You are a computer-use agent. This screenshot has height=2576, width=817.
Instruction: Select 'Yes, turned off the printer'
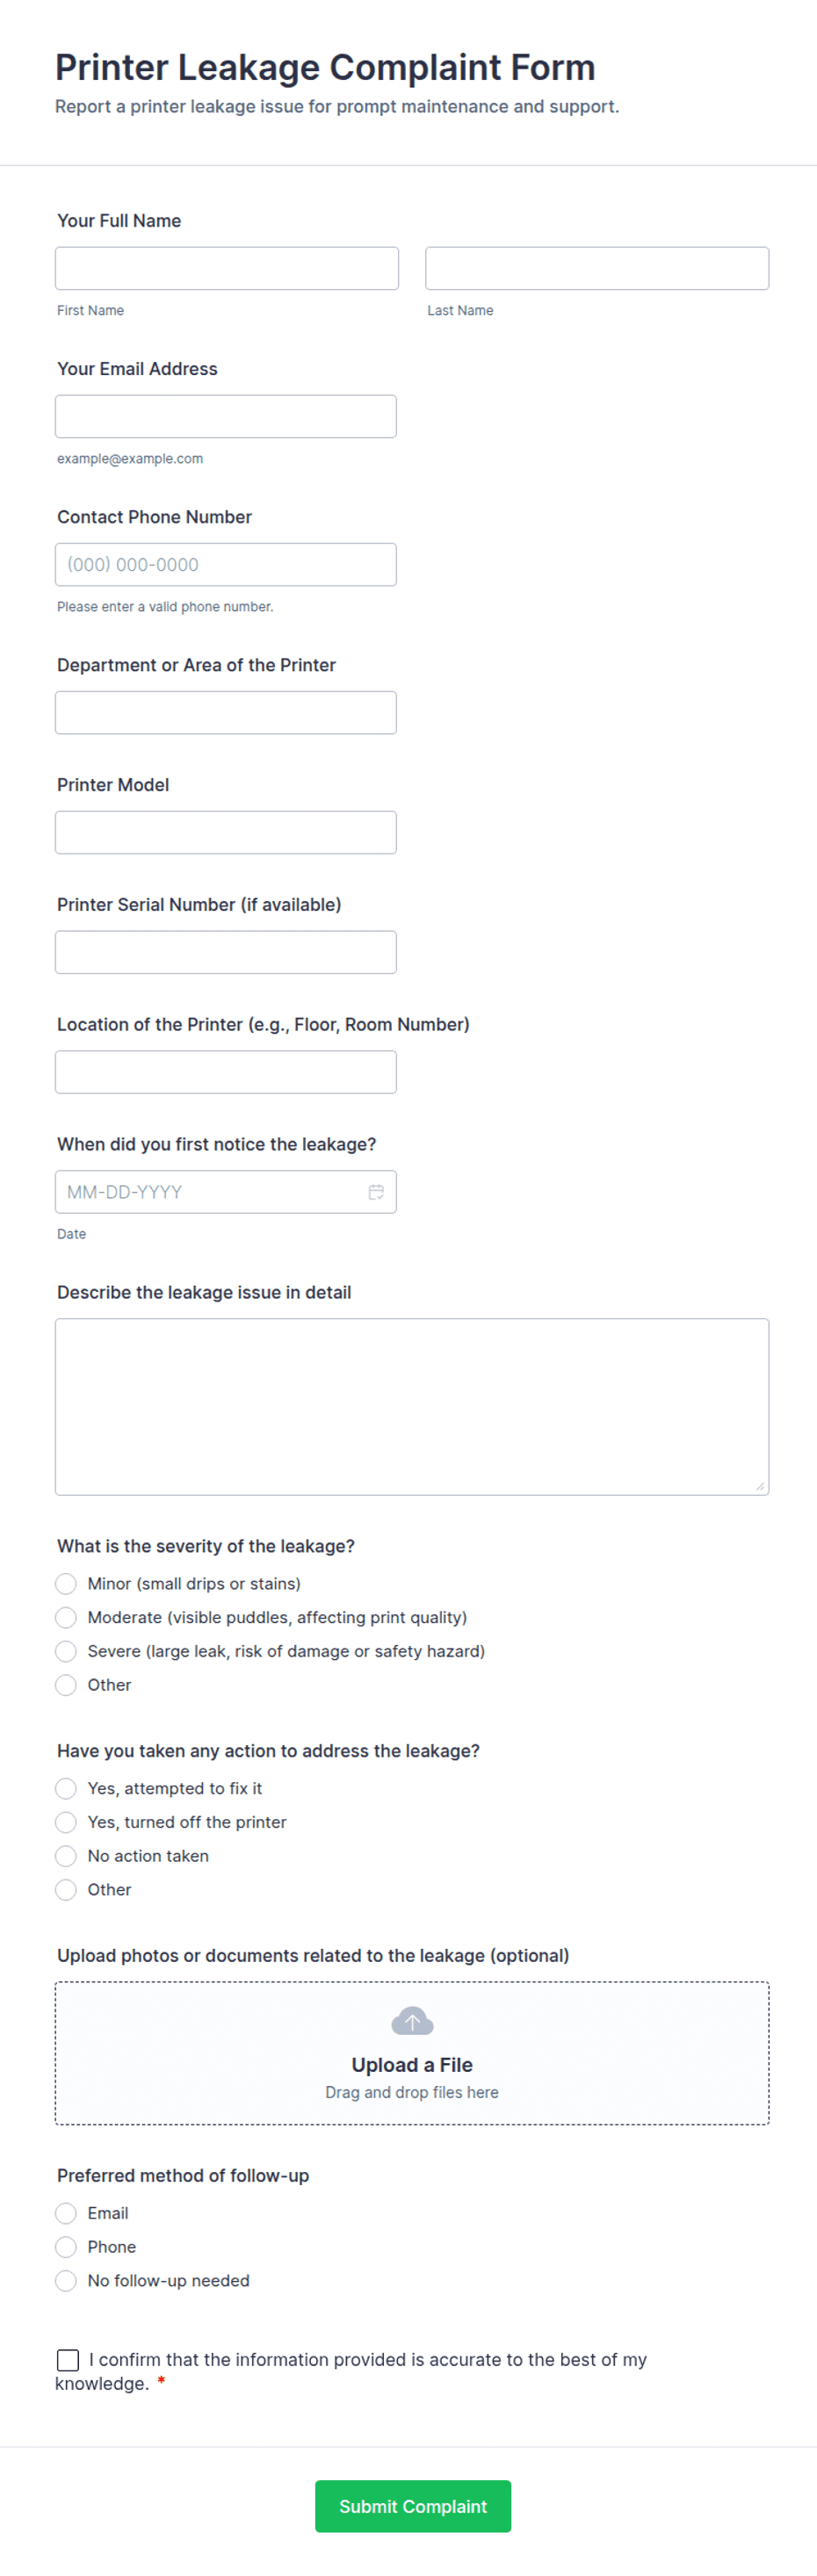(66, 1823)
